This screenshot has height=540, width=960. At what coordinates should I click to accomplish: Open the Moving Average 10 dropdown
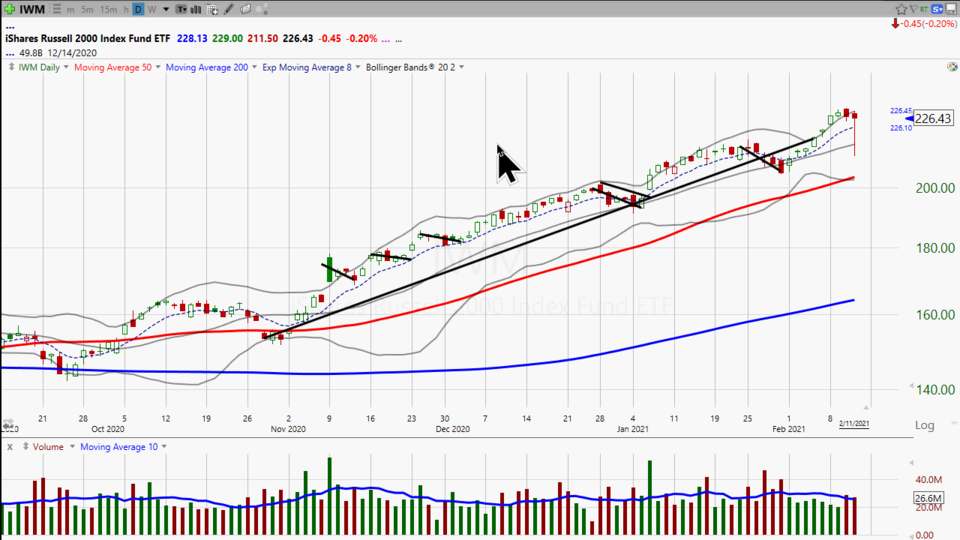[x=163, y=447]
